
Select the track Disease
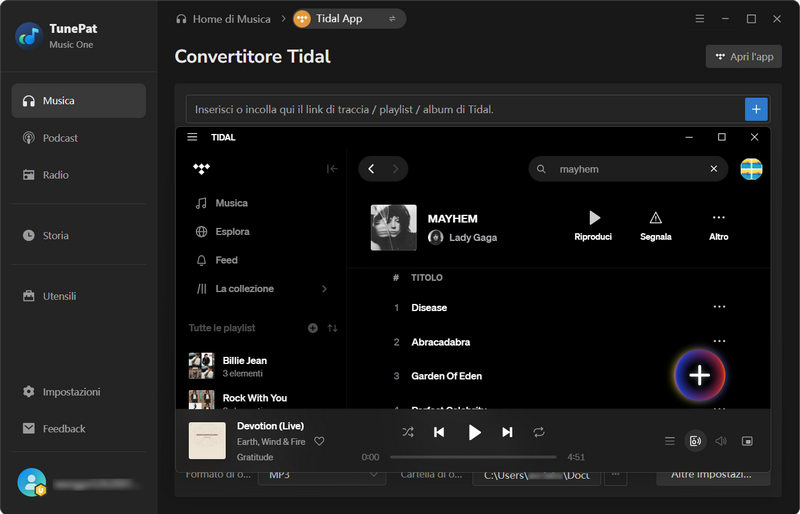pyautogui.click(x=429, y=308)
